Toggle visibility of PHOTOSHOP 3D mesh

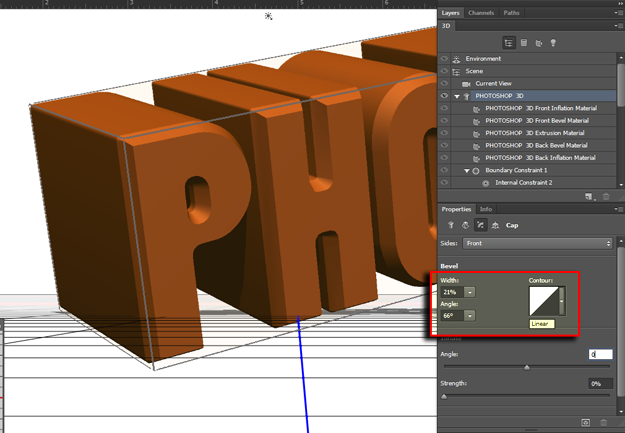(445, 95)
